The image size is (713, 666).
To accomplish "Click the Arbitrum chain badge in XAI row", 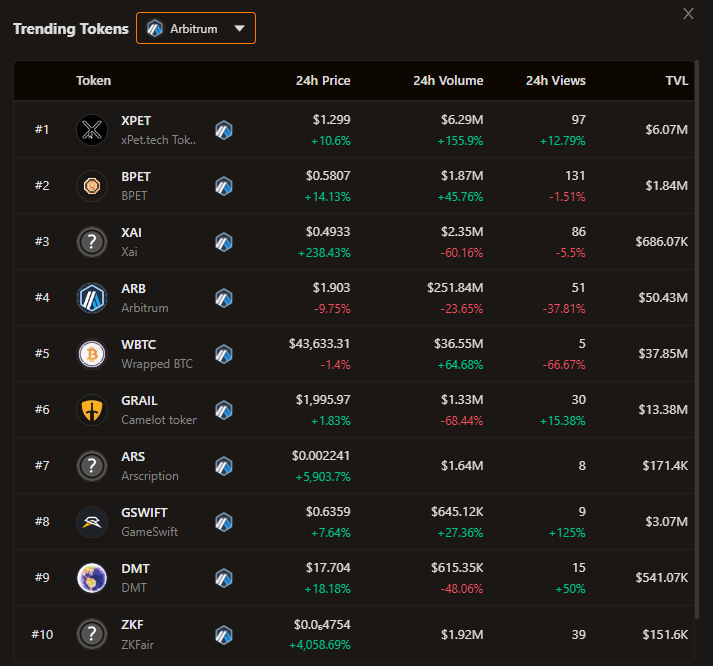I will (224, 242).
